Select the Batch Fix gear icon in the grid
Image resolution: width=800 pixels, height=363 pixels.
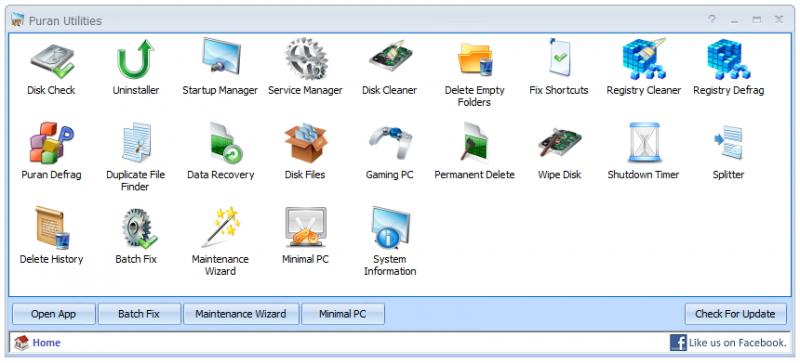(x=139, y=228)
